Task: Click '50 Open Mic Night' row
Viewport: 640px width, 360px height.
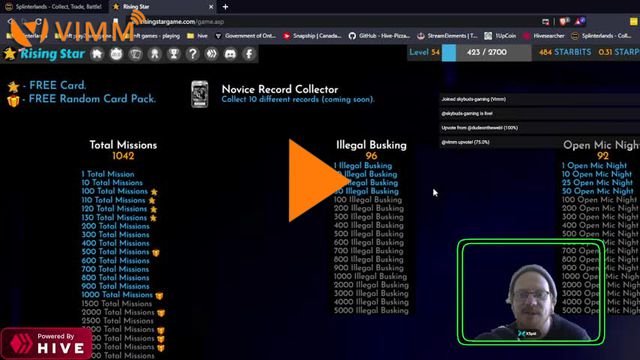Action: click(x=598, y=191)
